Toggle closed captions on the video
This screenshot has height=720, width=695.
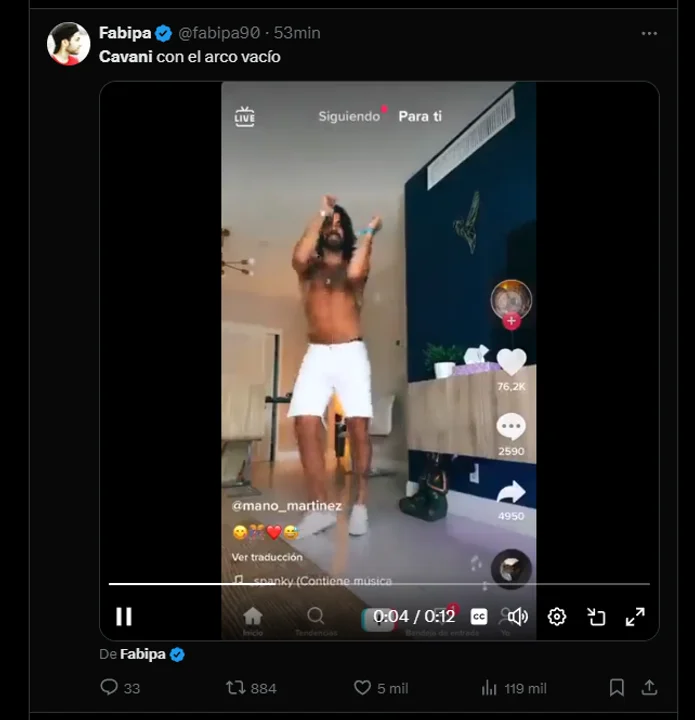[x=479, y=617]
